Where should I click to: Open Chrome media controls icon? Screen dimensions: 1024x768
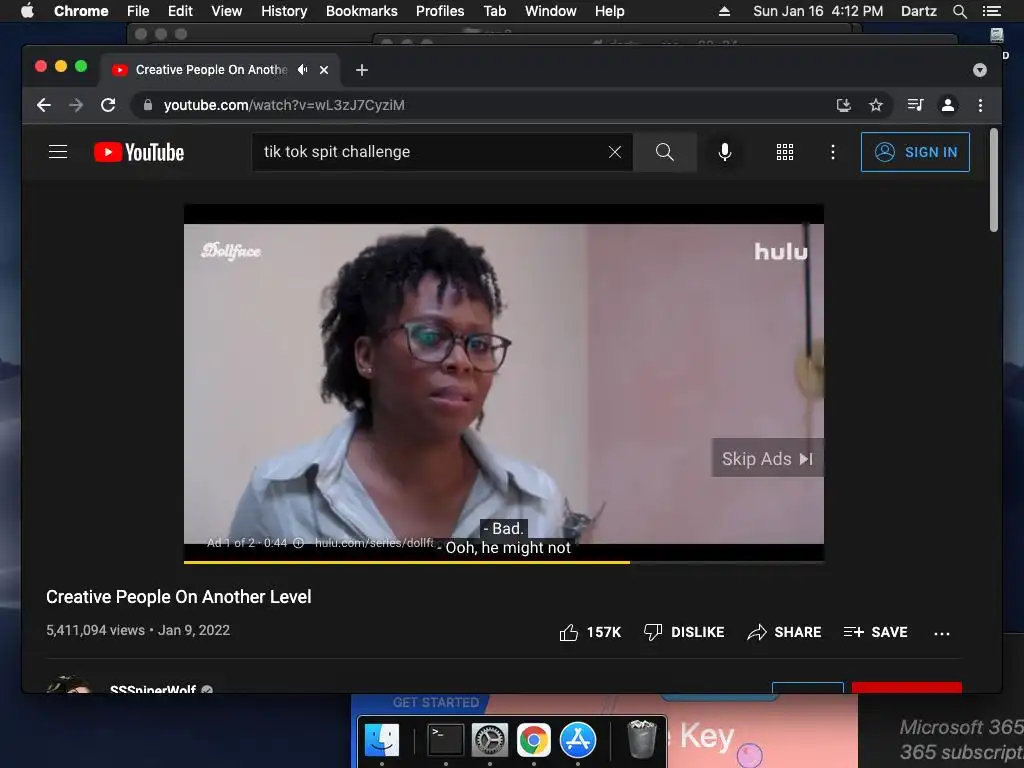pos(915,105)
